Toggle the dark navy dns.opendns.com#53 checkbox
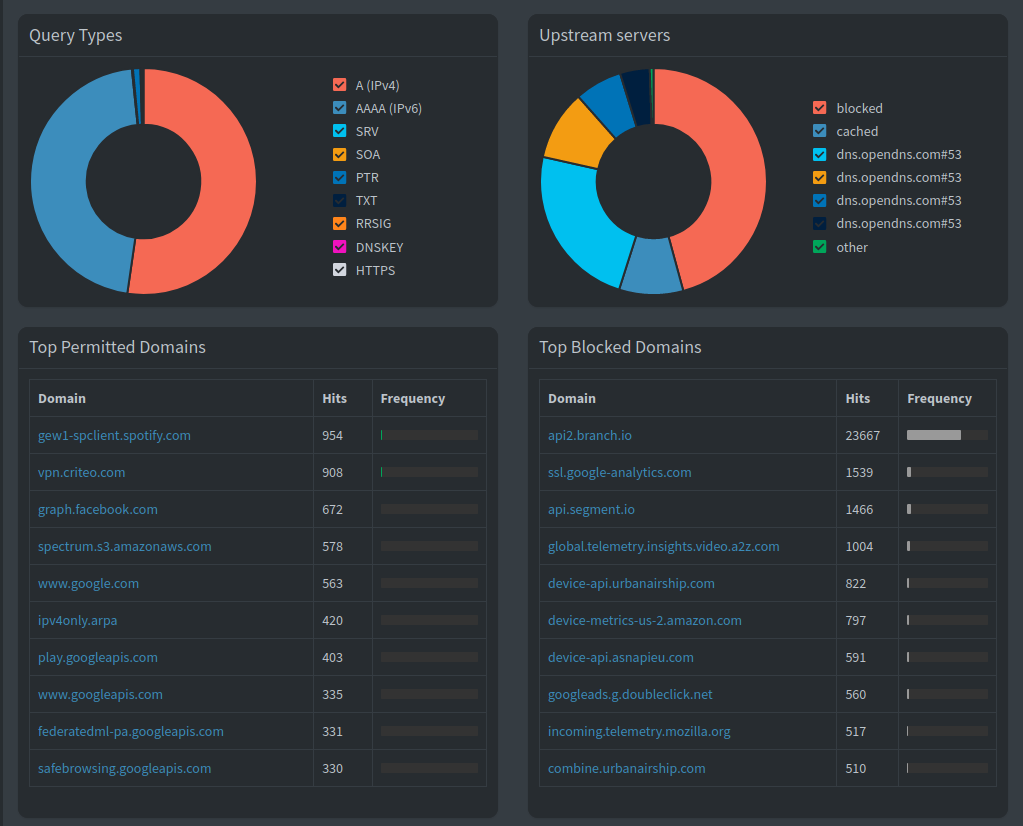Viewport: 1023px width, 826px height. [x=820, y=223]
